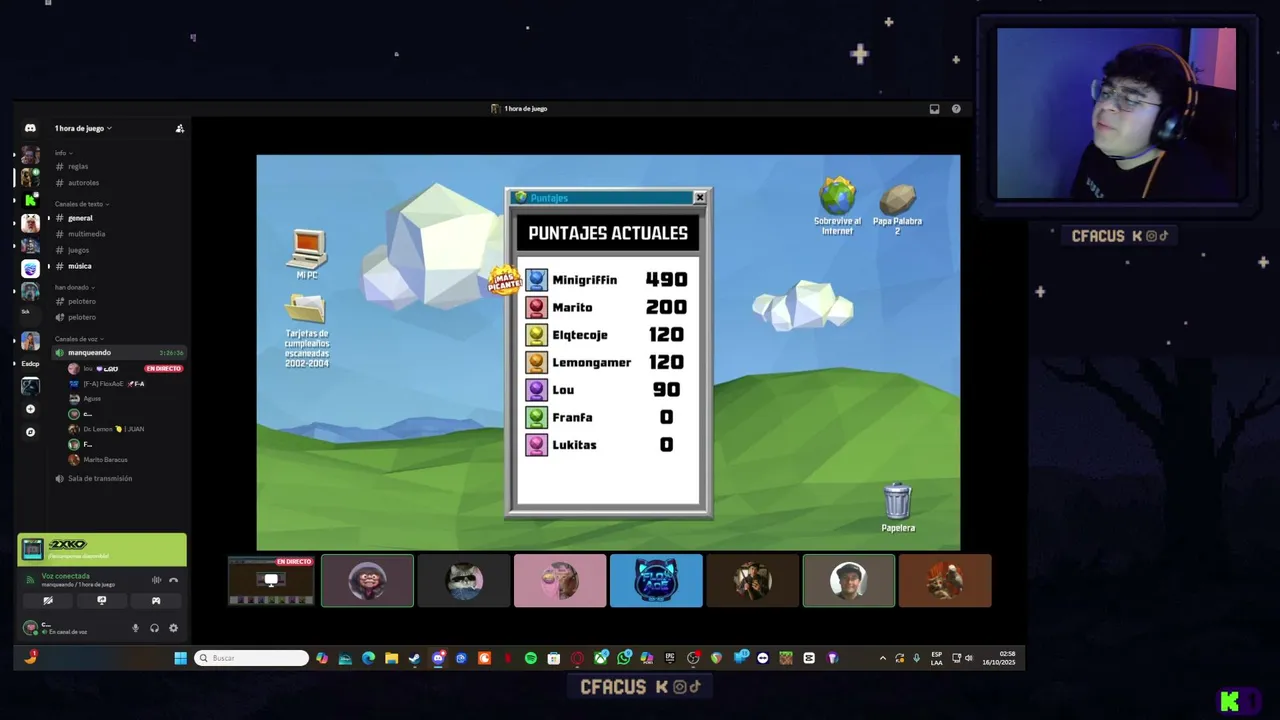
Task: Open Spotify from the taskbar
Action: coord(531,658)
